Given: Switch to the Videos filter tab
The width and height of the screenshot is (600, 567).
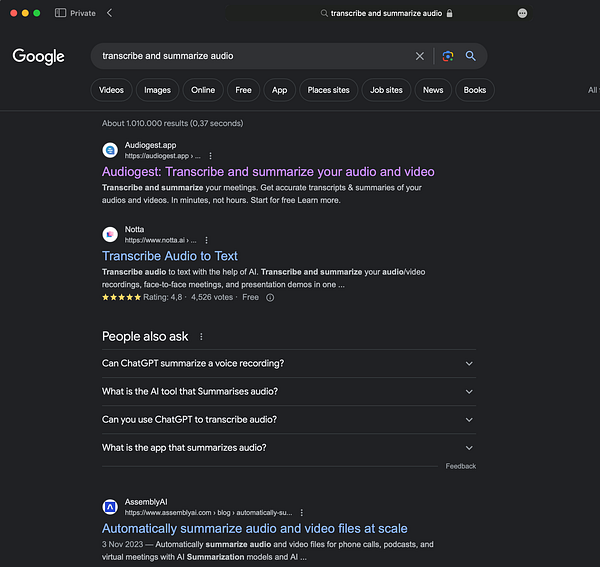Looking at the screenshot, I should (111, 90).
